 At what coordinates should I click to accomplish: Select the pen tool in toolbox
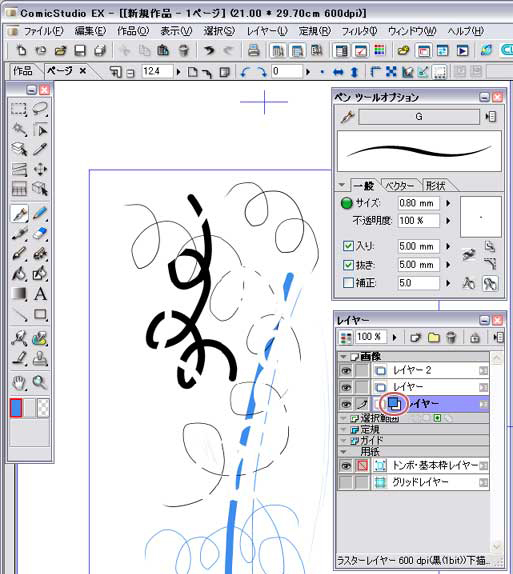19,213
